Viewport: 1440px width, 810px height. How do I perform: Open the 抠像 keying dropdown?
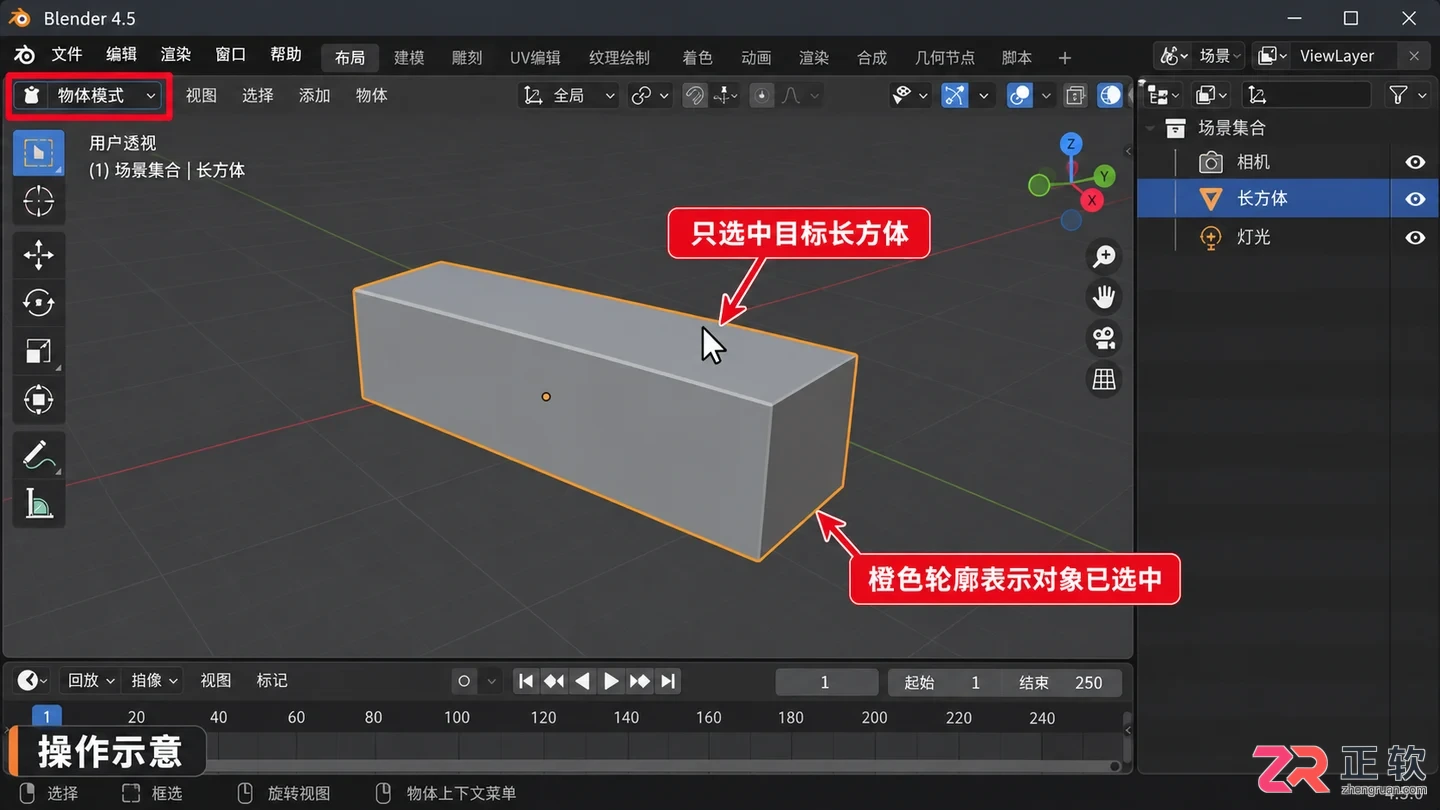coord(154,681)
